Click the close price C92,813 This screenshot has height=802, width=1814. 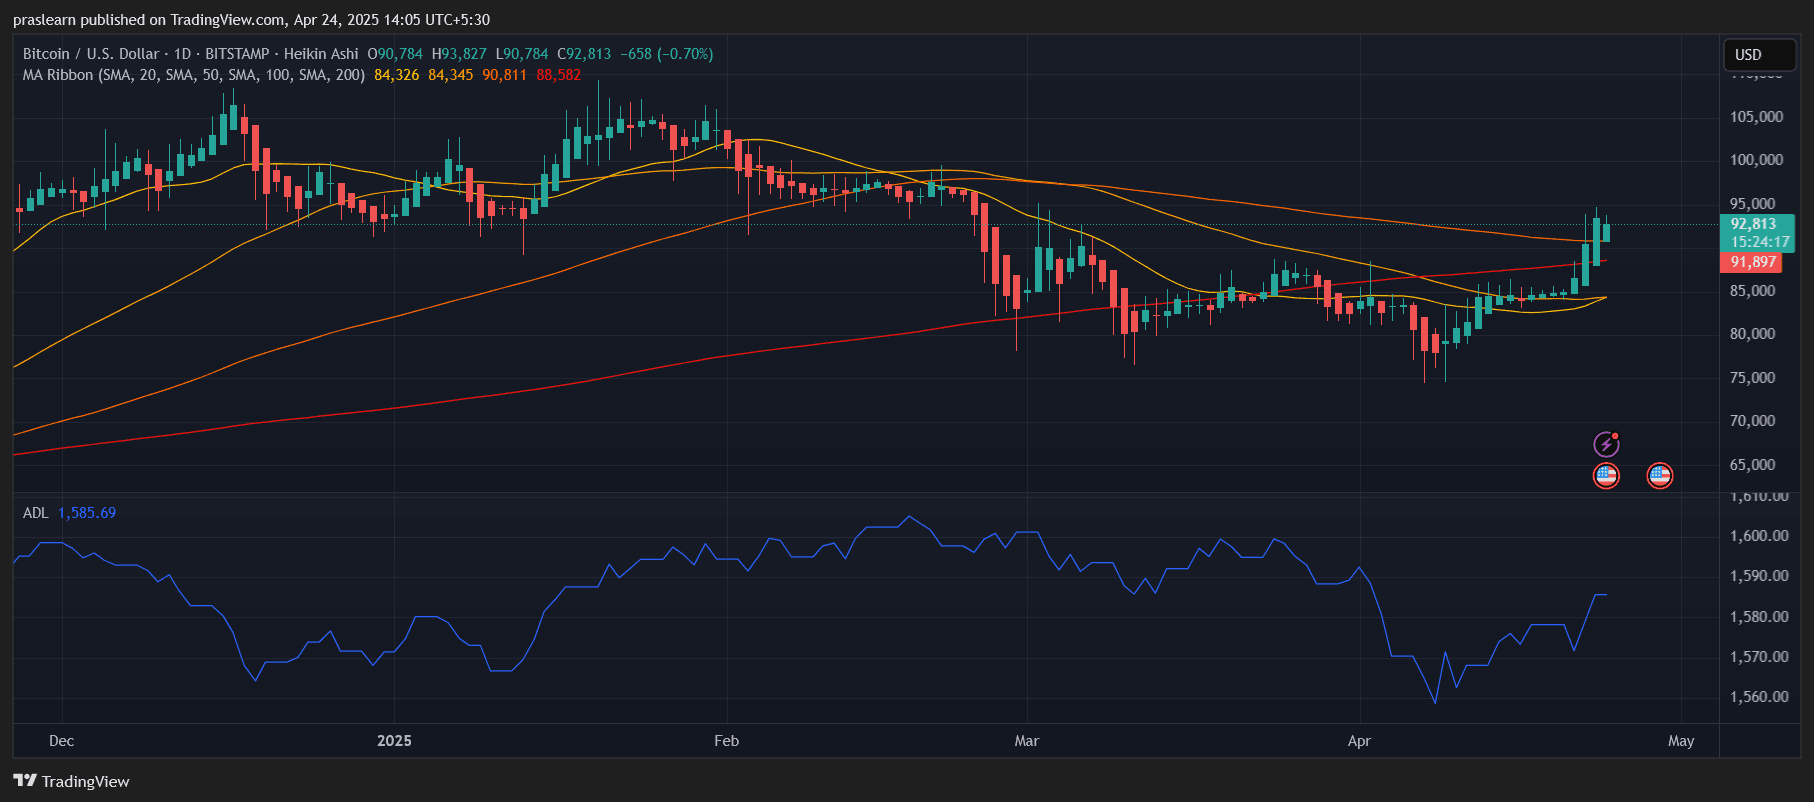[x=584, y=54]
